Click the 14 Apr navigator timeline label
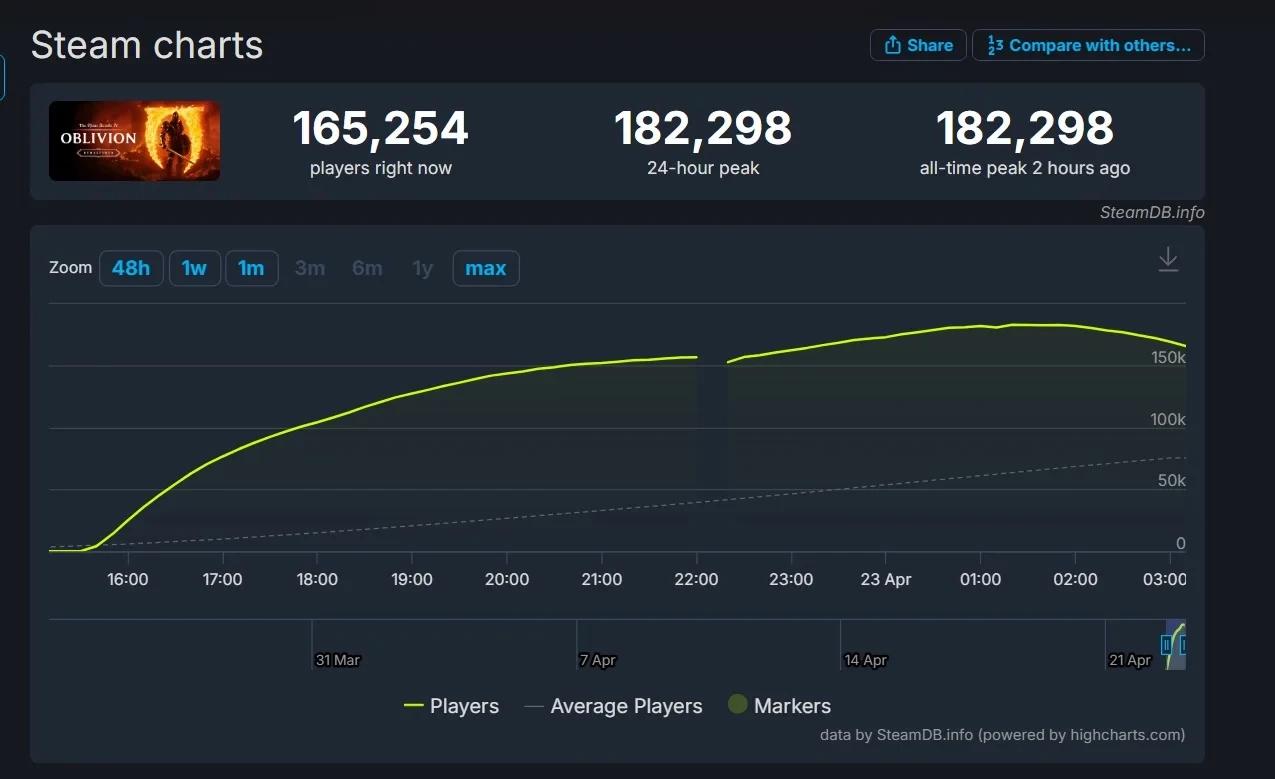Image resolution: width=1275 pixels, height=779 pixels. click(866, 660)
